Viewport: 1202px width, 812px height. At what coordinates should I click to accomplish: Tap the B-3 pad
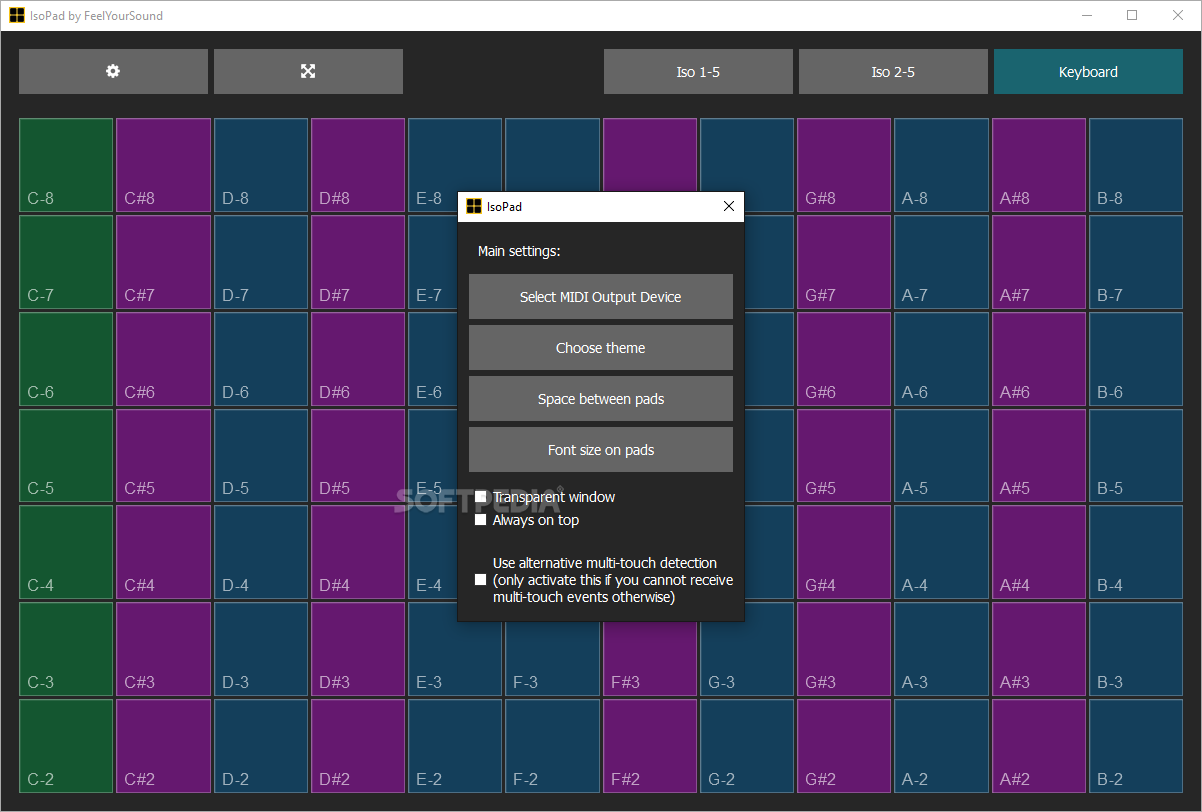1136,650
